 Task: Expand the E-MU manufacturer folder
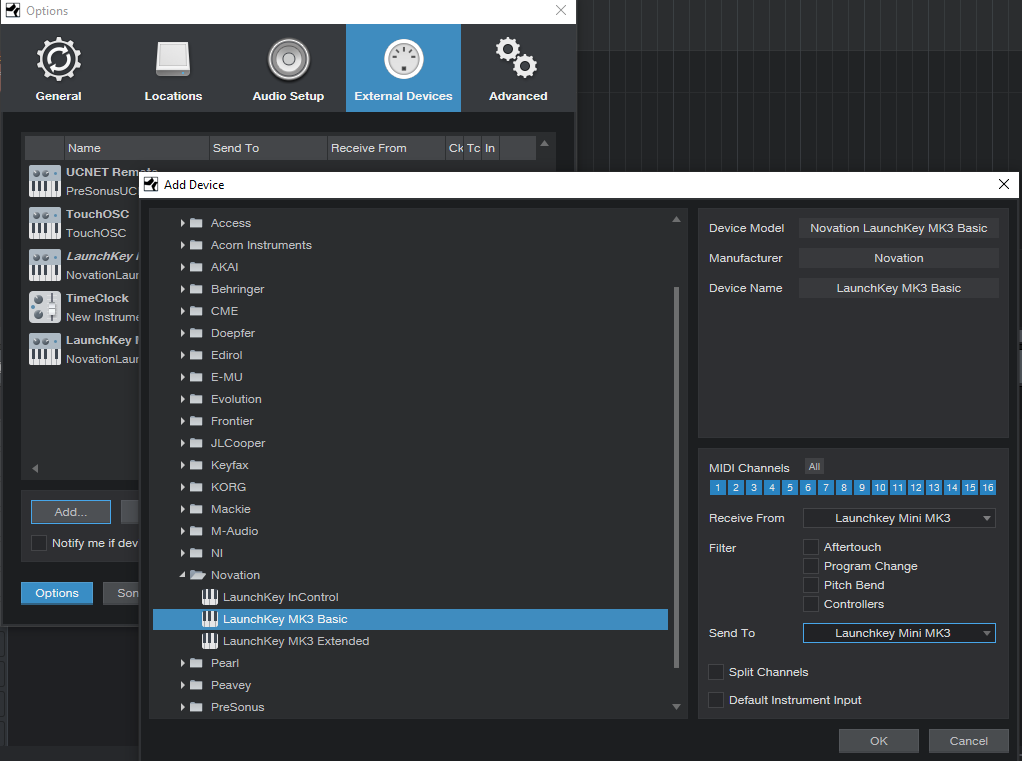tap(182, 377)
